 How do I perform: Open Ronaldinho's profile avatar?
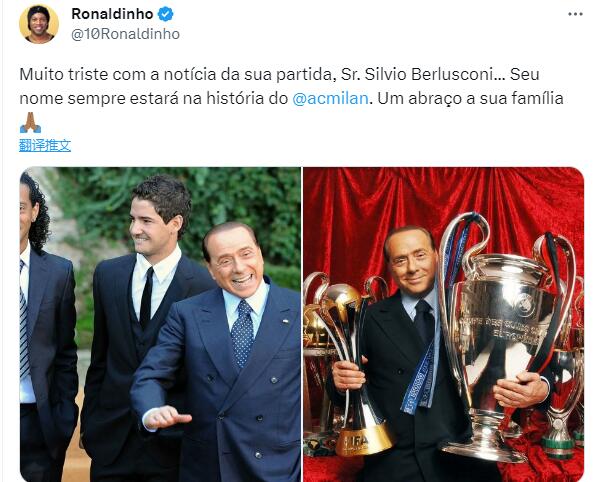[39, 24]
